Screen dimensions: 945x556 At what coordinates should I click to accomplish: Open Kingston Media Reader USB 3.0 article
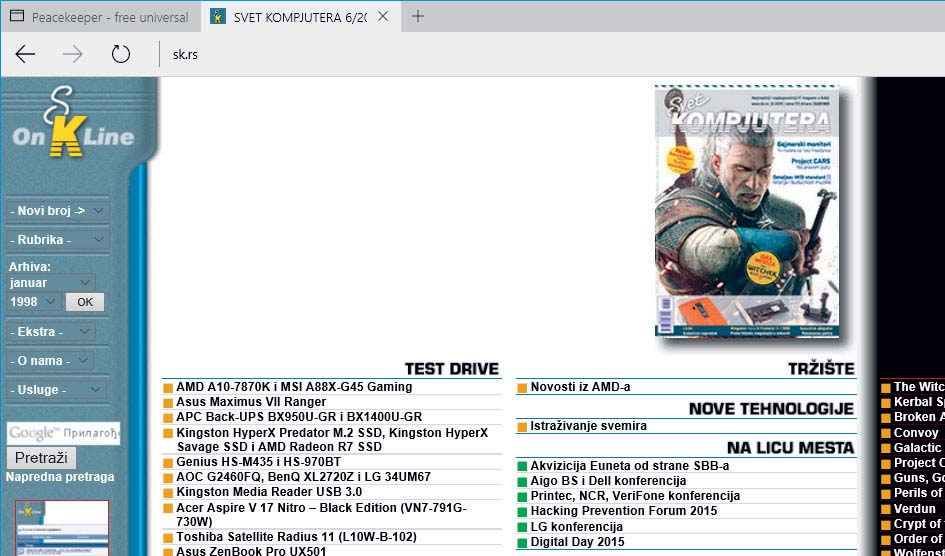[269, 492]
